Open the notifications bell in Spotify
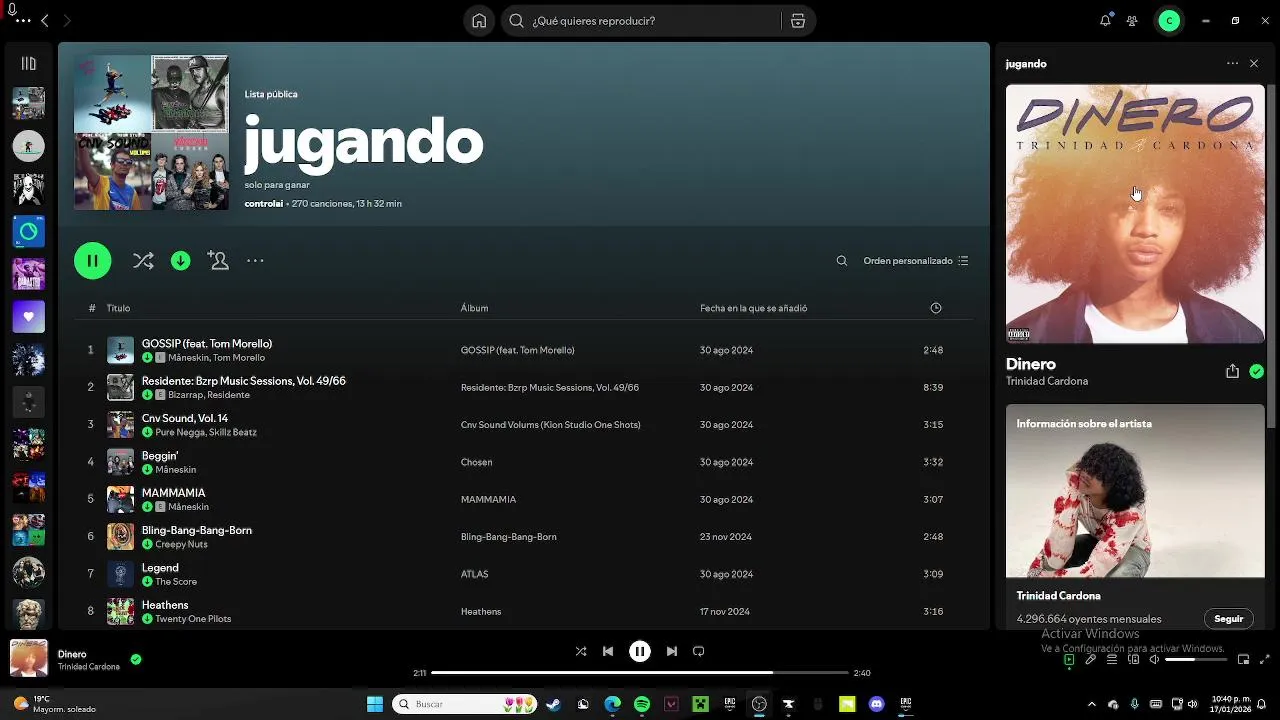Viewport: 1280px width, 720px height. coord(1105,21)
